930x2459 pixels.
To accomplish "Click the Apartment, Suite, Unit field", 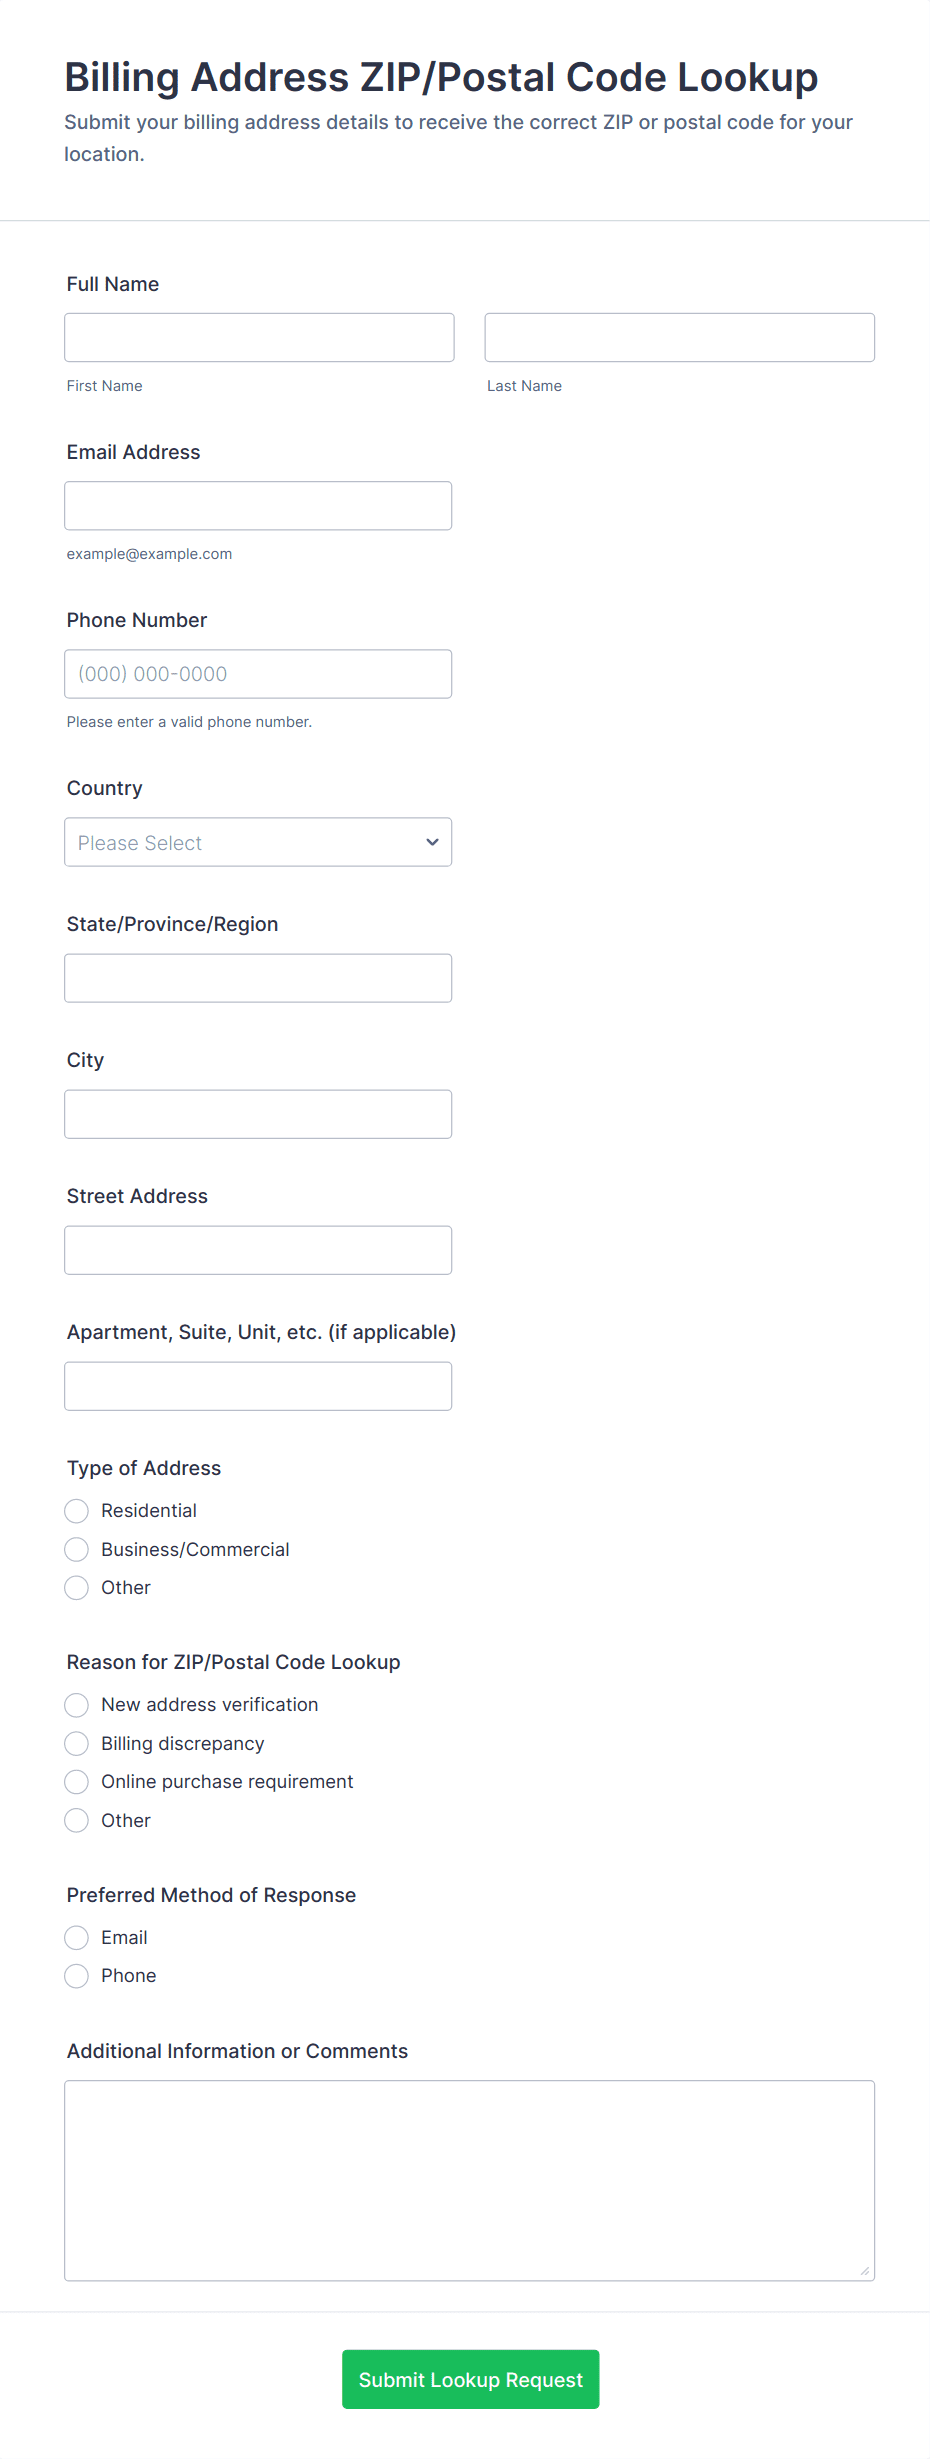I will 258,1385.
